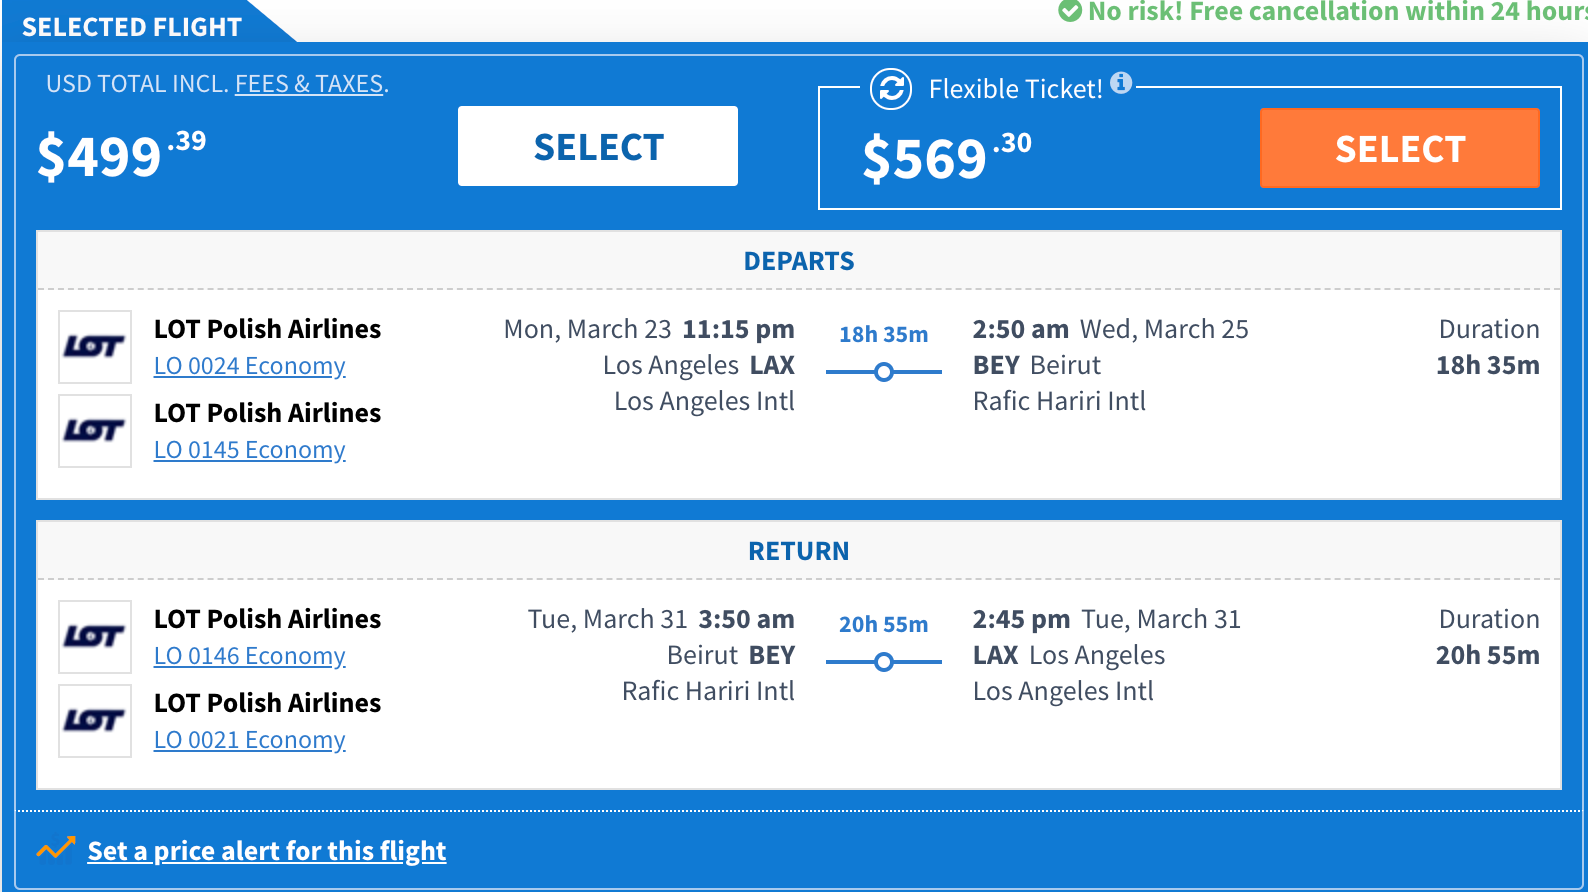The height and width of the screenshot is (892, 1588).
Task: Click LOT logo beside flight LO 0021
Action: pos(95,721)
